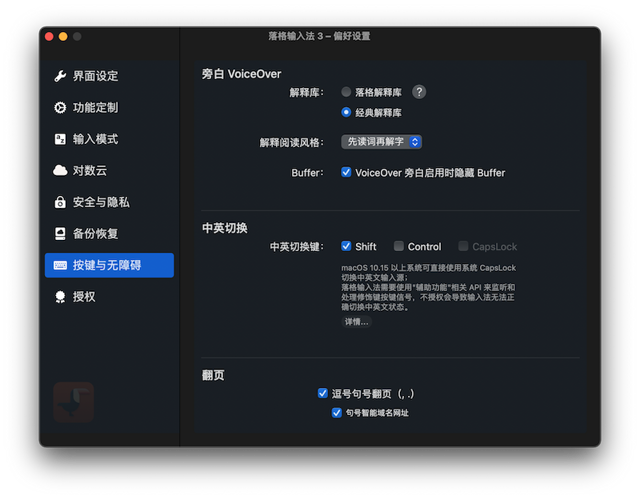Click the 解释阅读风格 label
Screen dimensions: 640x499
291,142
